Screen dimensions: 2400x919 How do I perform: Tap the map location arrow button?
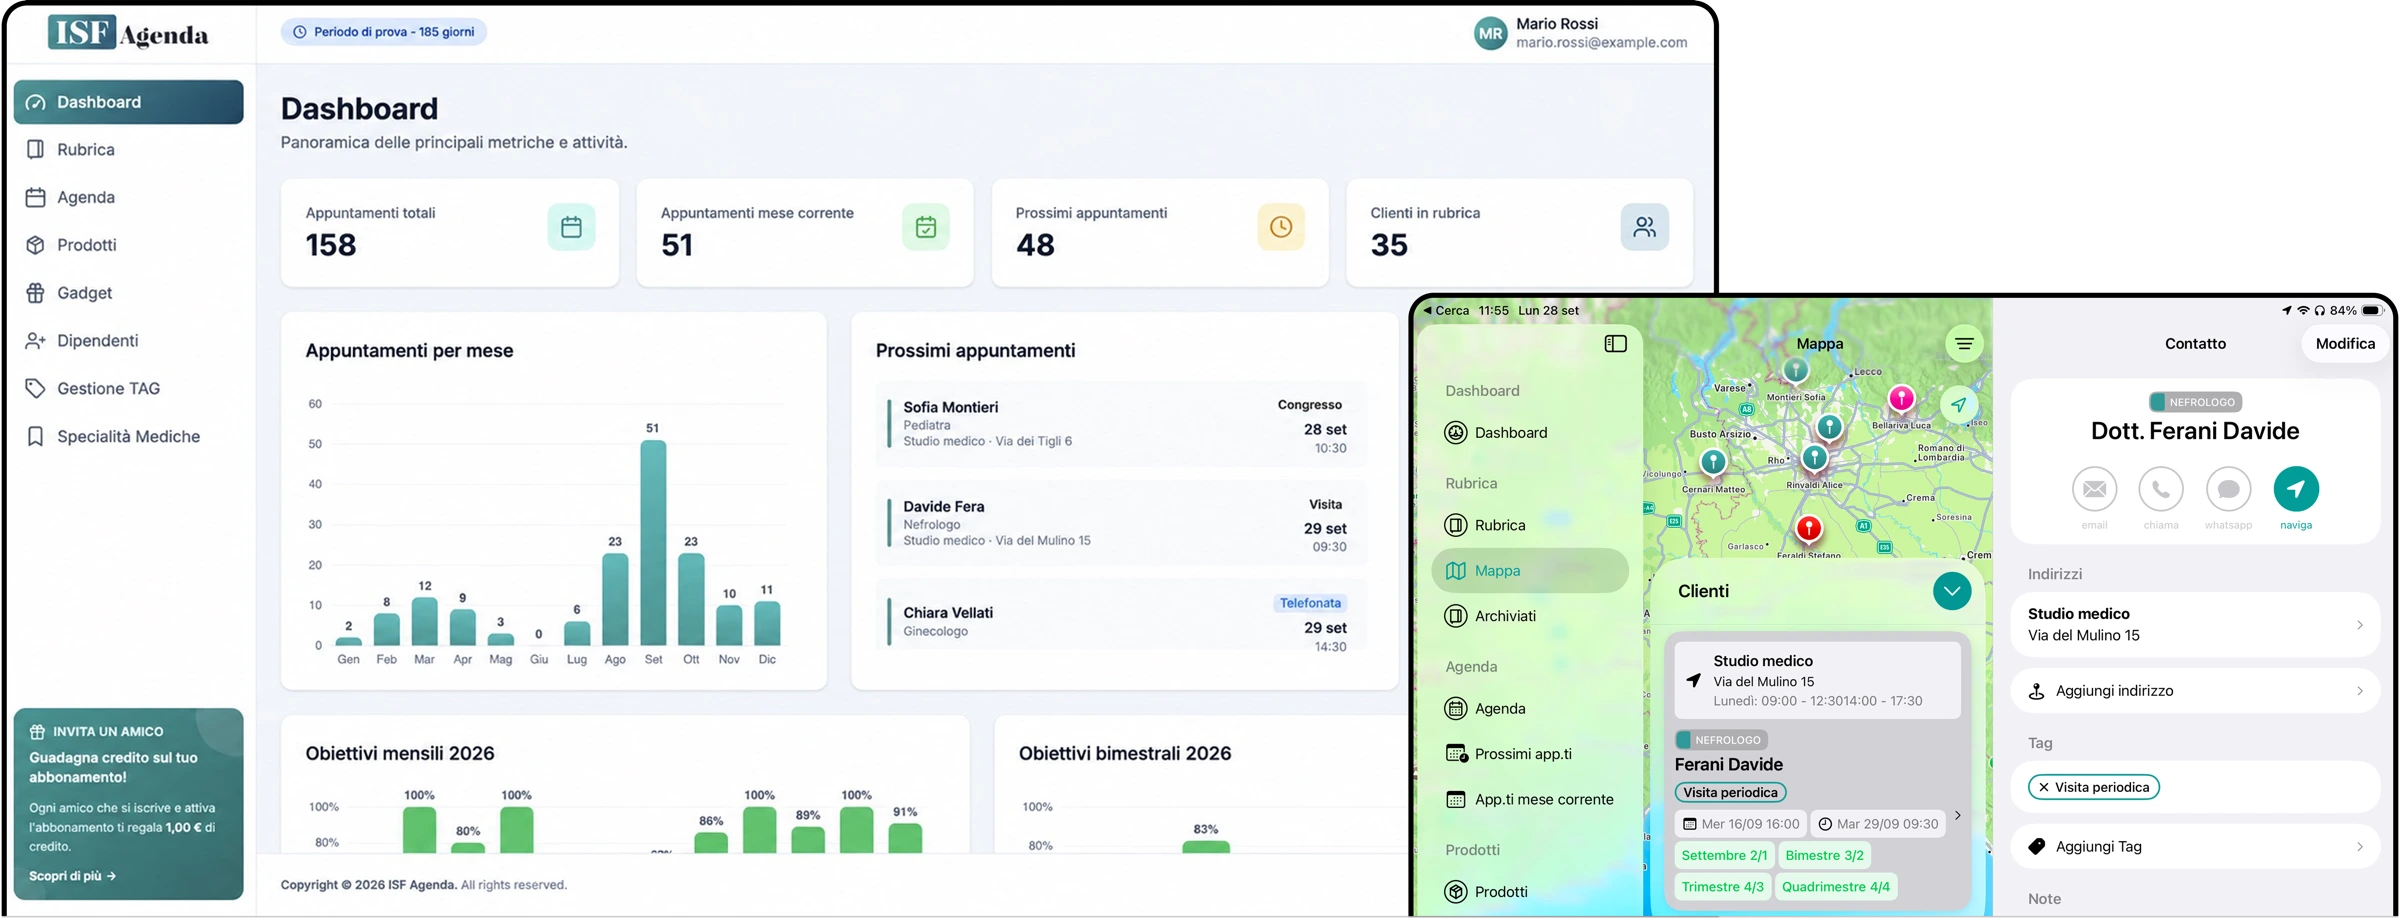1958,405
